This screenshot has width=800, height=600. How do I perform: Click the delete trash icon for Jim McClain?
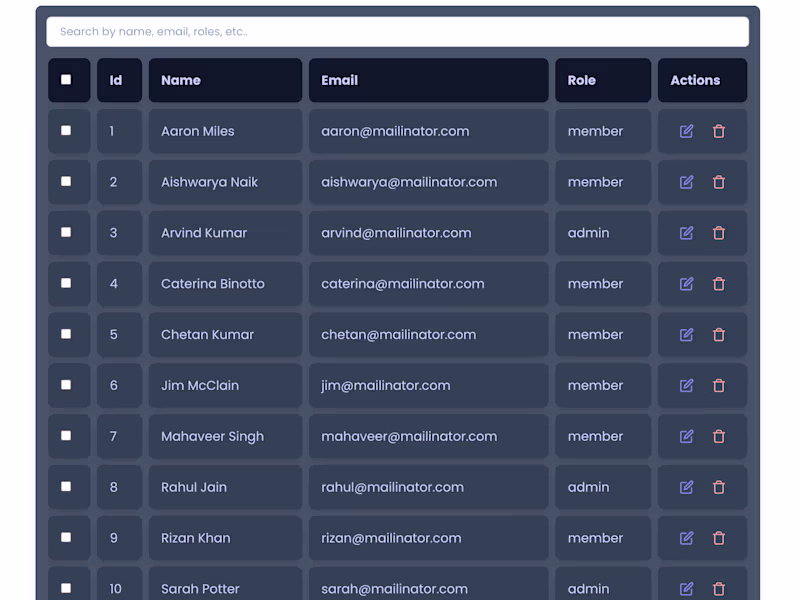[719, 385]
